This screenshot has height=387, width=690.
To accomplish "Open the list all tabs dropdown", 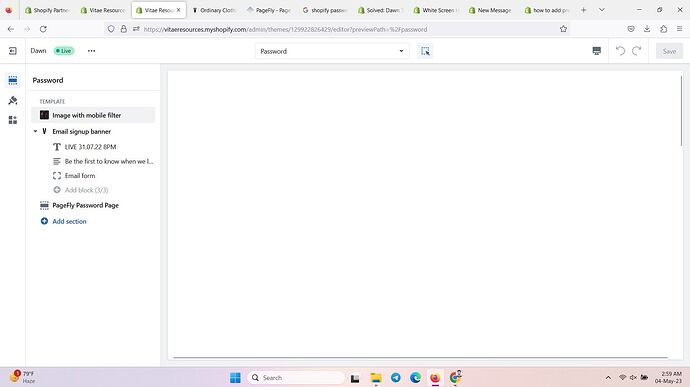I will click(602, 10).
